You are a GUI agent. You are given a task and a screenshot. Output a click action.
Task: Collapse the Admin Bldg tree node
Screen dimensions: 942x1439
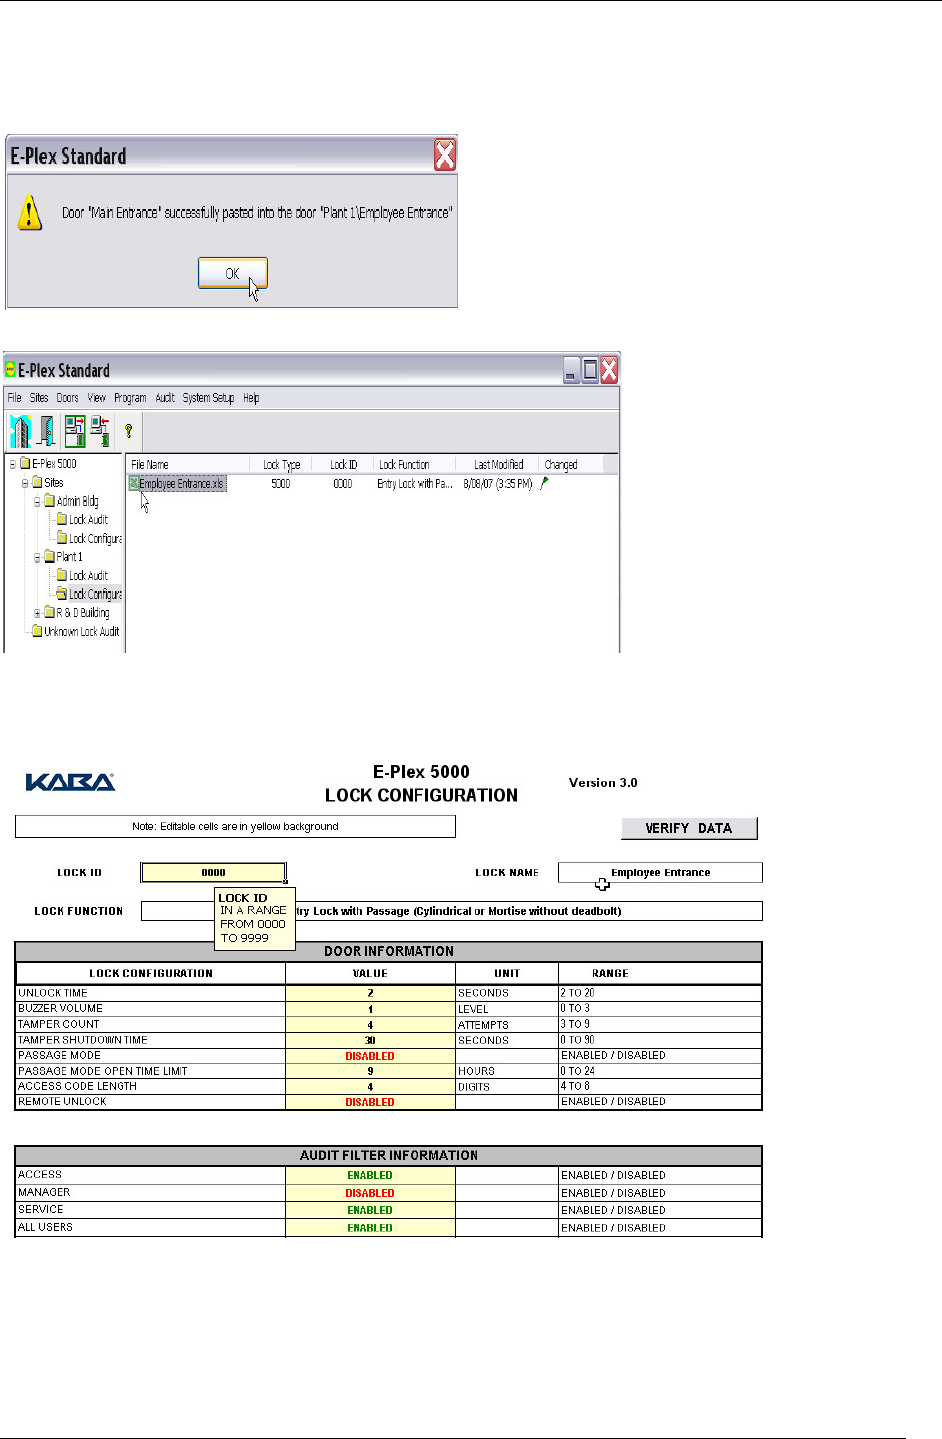pos(37,501)
